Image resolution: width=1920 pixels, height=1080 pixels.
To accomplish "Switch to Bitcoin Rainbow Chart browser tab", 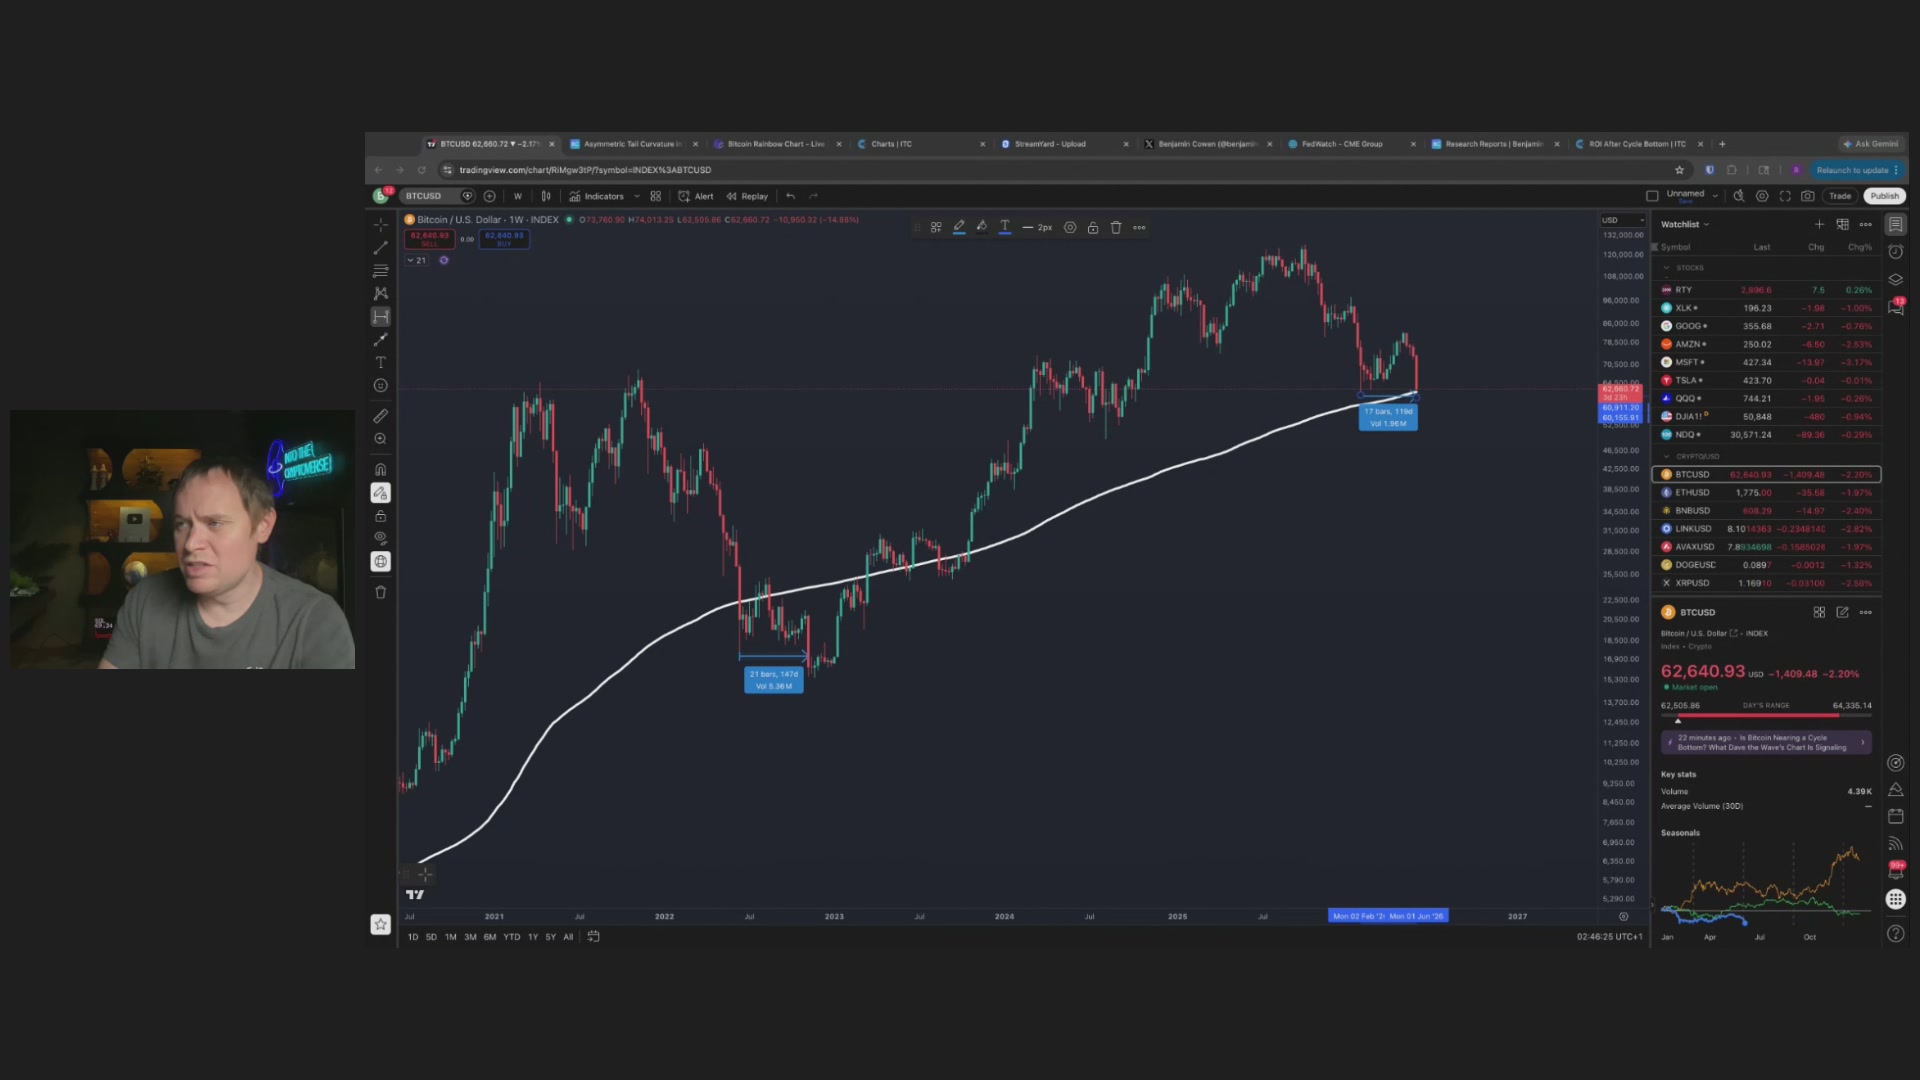I will pos(776,144).
